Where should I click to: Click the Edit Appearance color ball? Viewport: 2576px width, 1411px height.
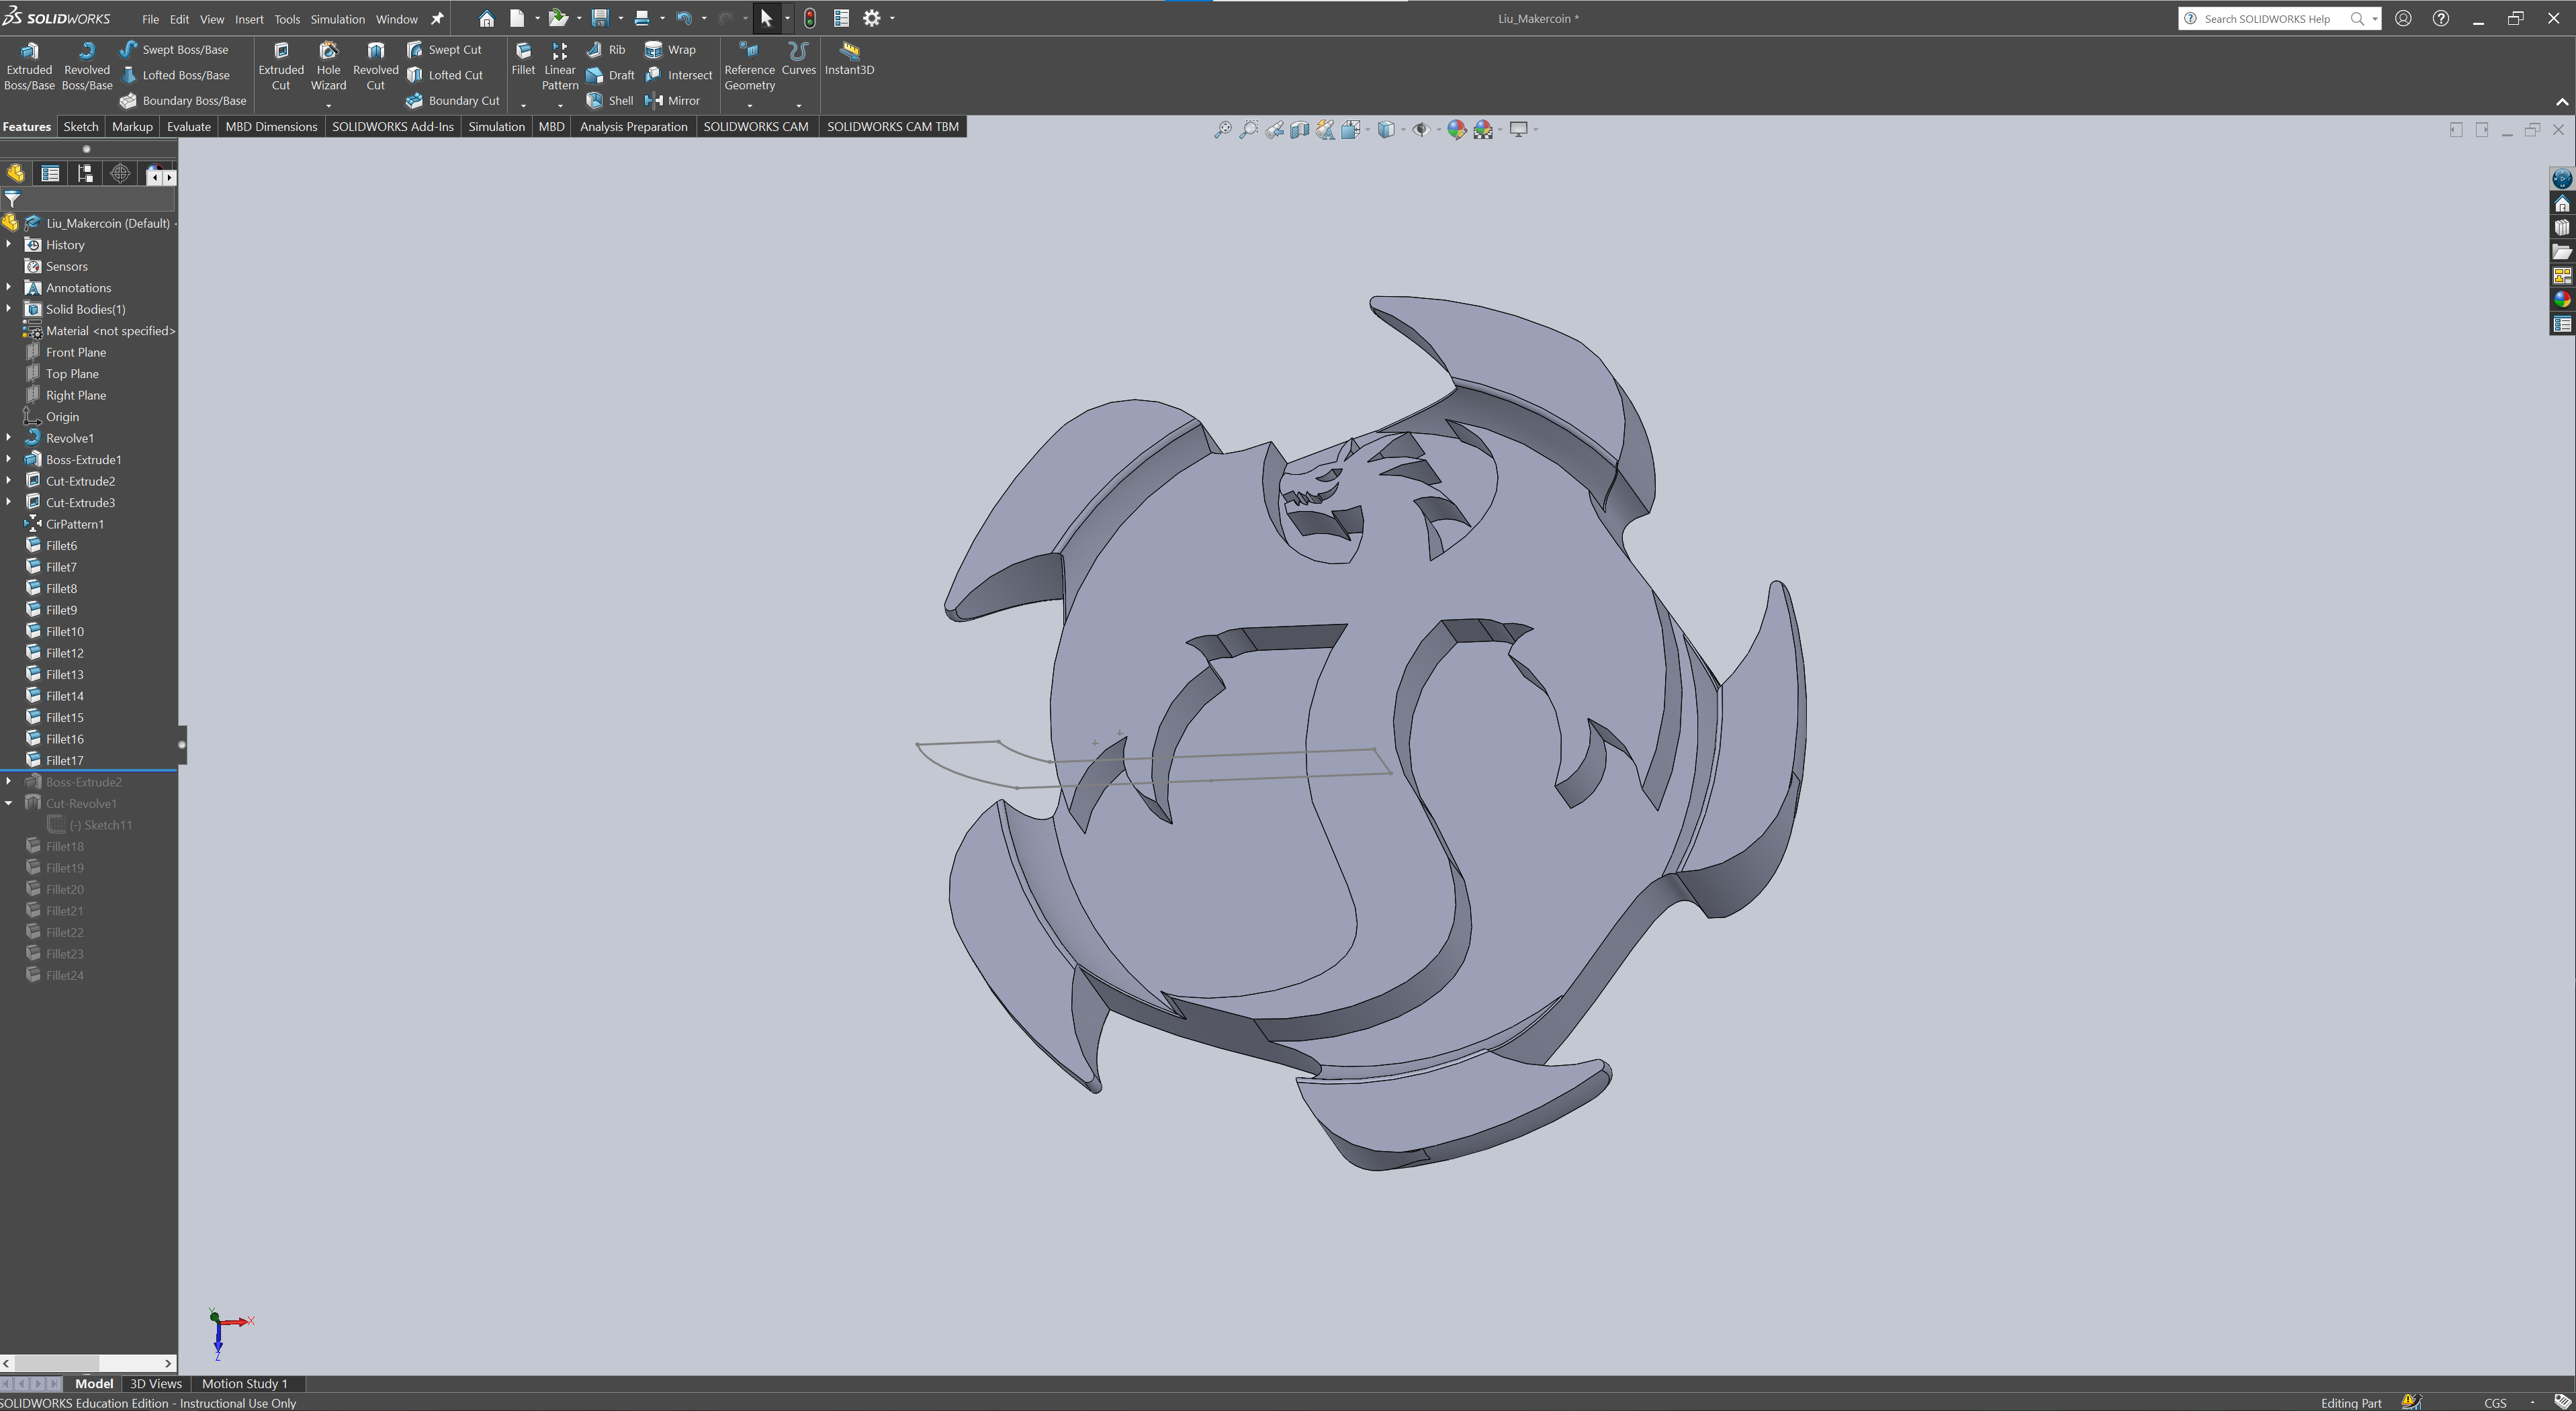1456,130
